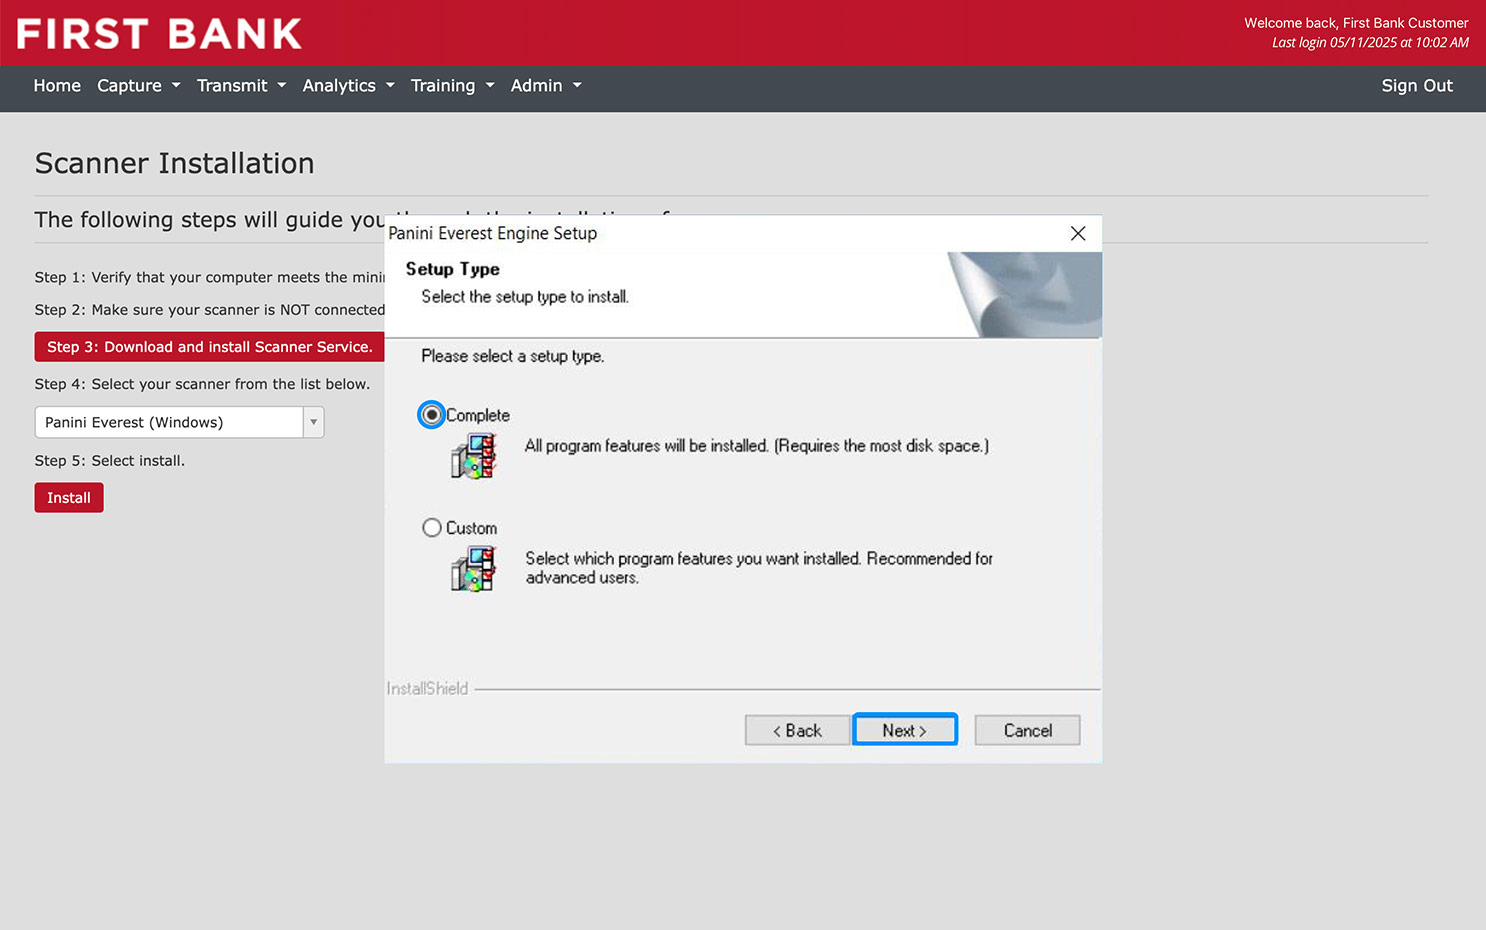Click the Custom option label
This screenshot has height=930, width=1486.
pos(471,528)
